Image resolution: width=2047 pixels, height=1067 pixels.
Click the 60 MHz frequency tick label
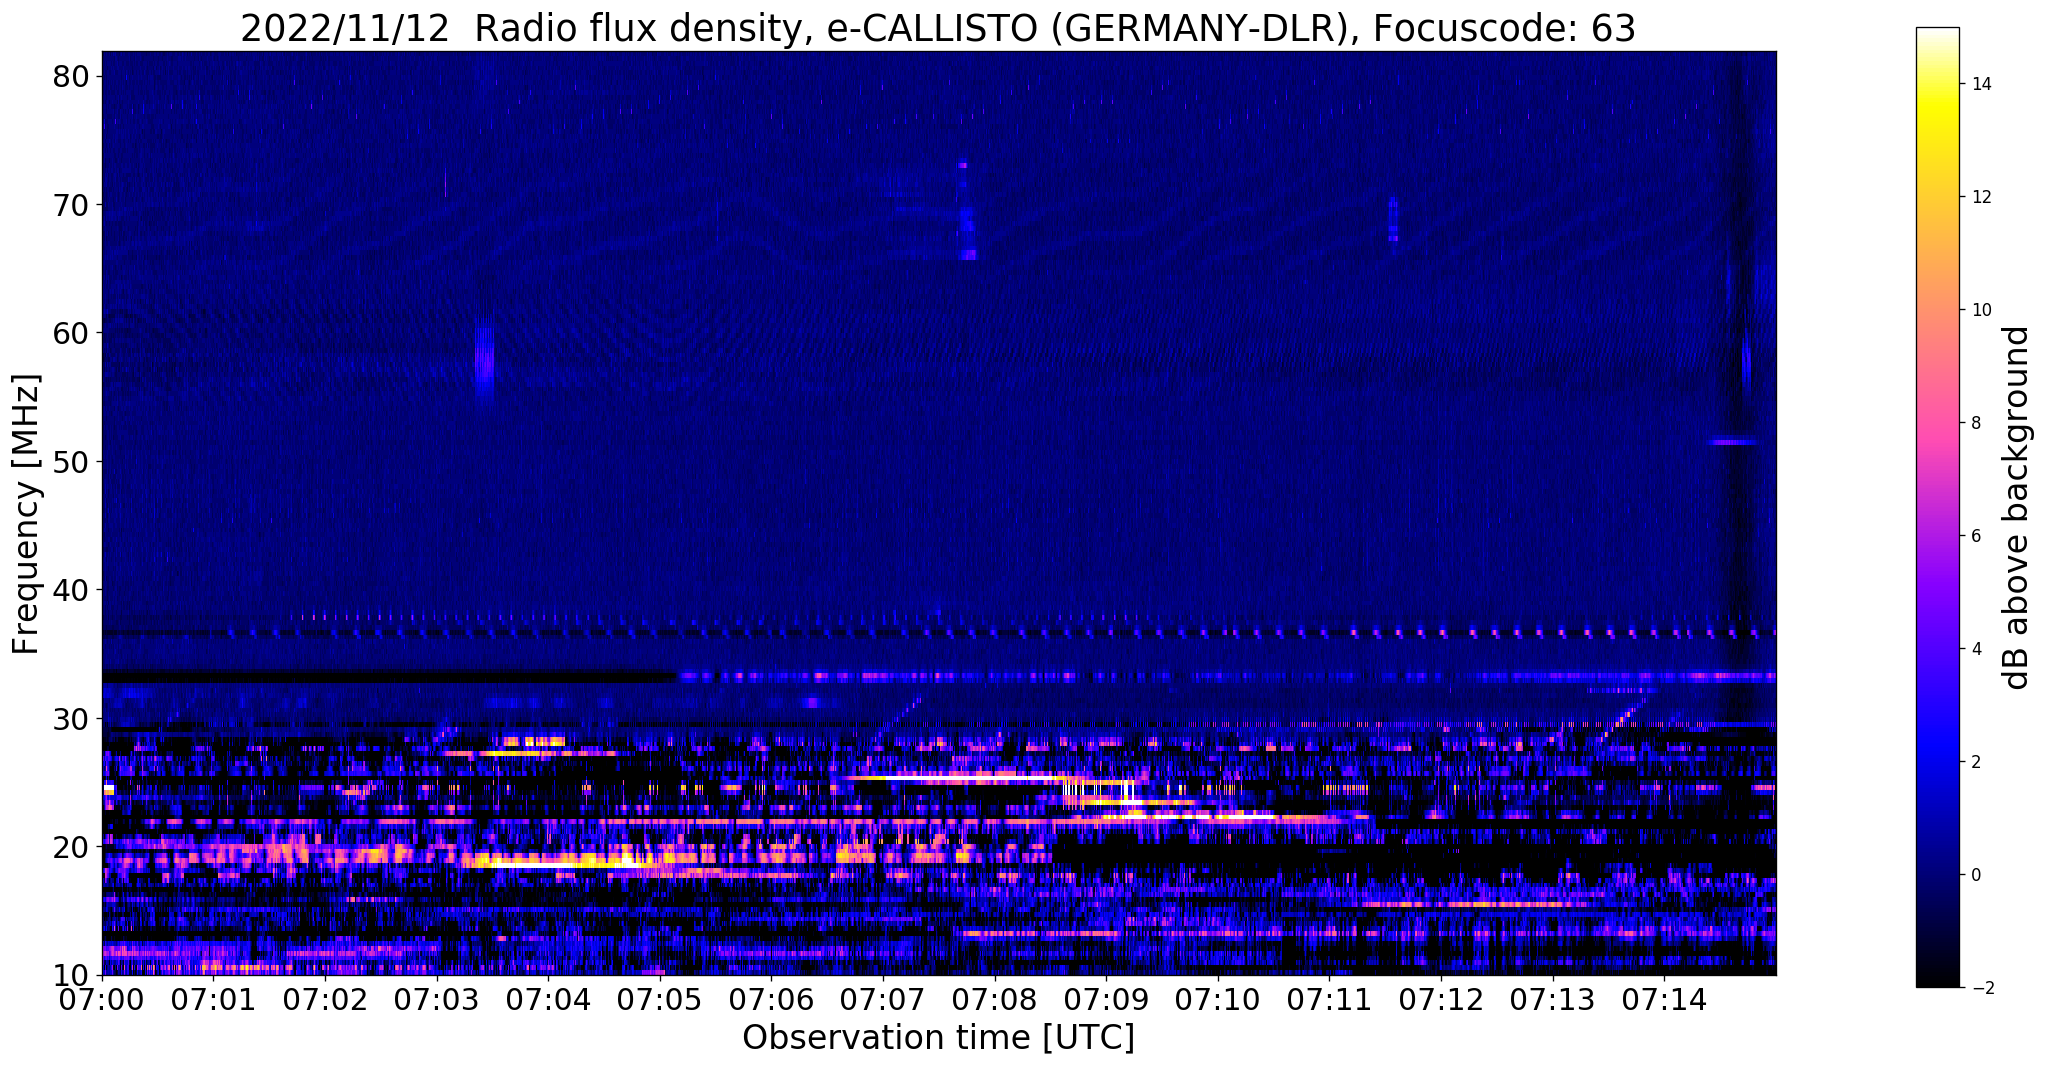[x=72, y=333]
